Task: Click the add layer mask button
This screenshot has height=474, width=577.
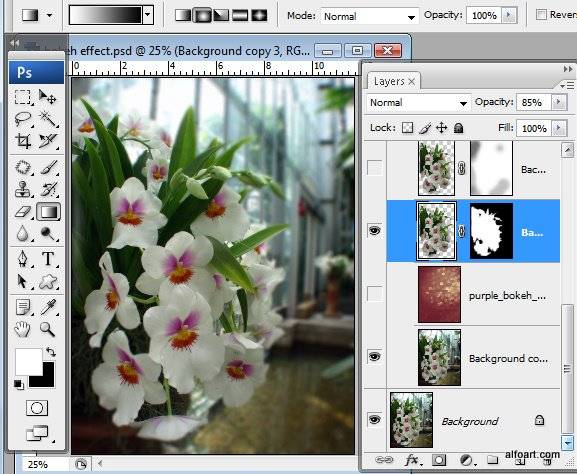Action: 439,460
